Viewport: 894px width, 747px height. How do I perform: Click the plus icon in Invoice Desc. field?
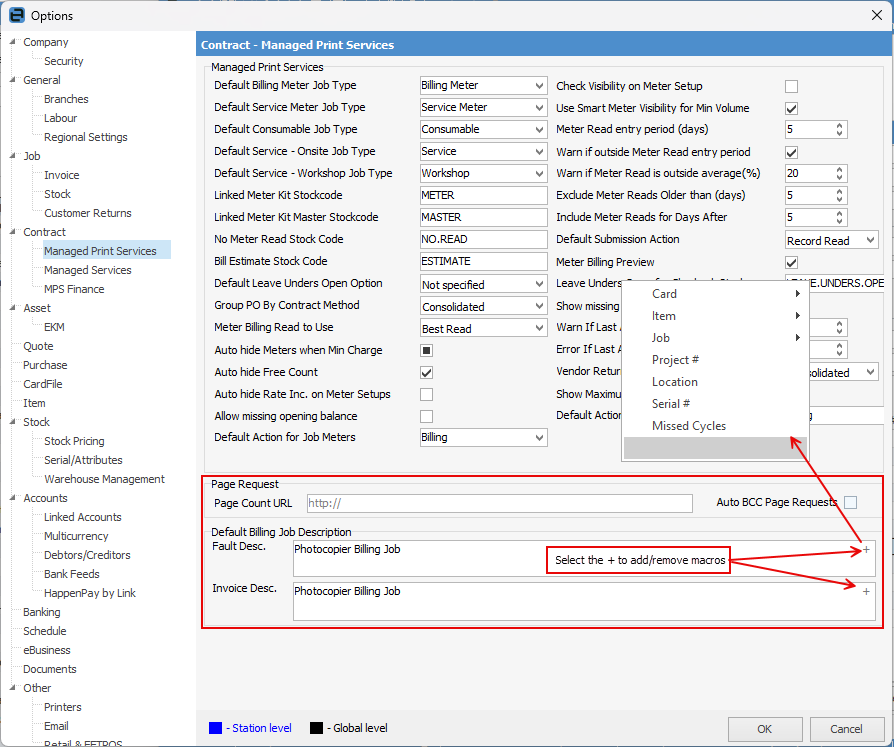866,592
